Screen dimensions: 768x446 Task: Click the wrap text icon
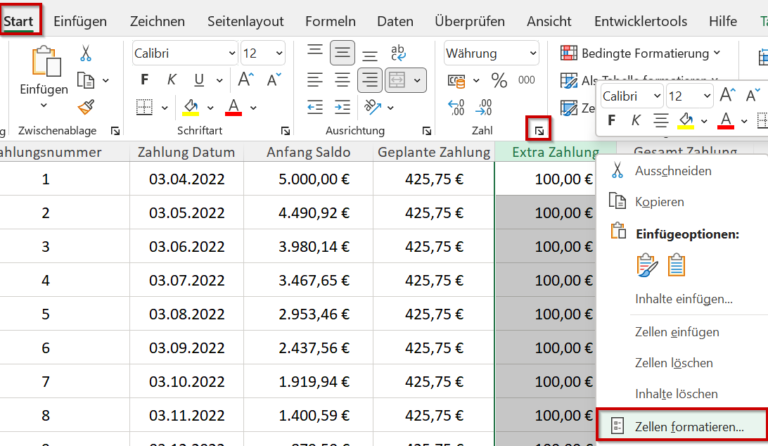click(x=398, y=53)
